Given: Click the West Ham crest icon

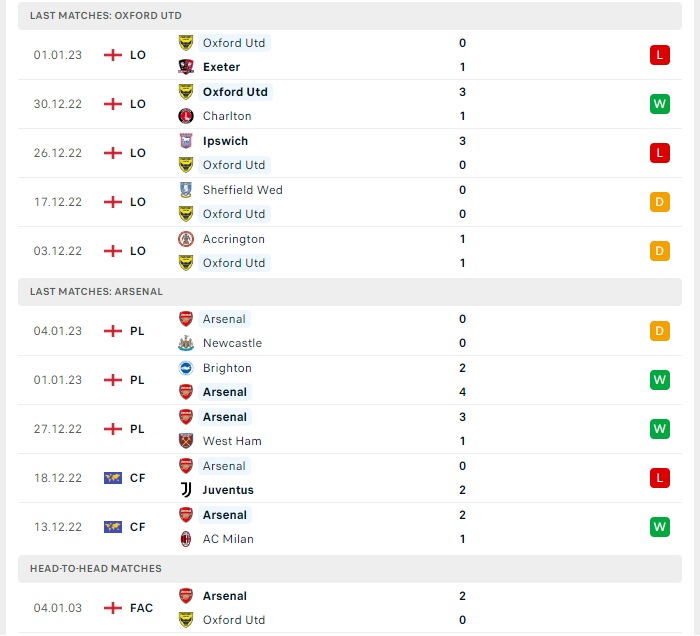Looking at the screenshot, I should (x=185, y=441).
